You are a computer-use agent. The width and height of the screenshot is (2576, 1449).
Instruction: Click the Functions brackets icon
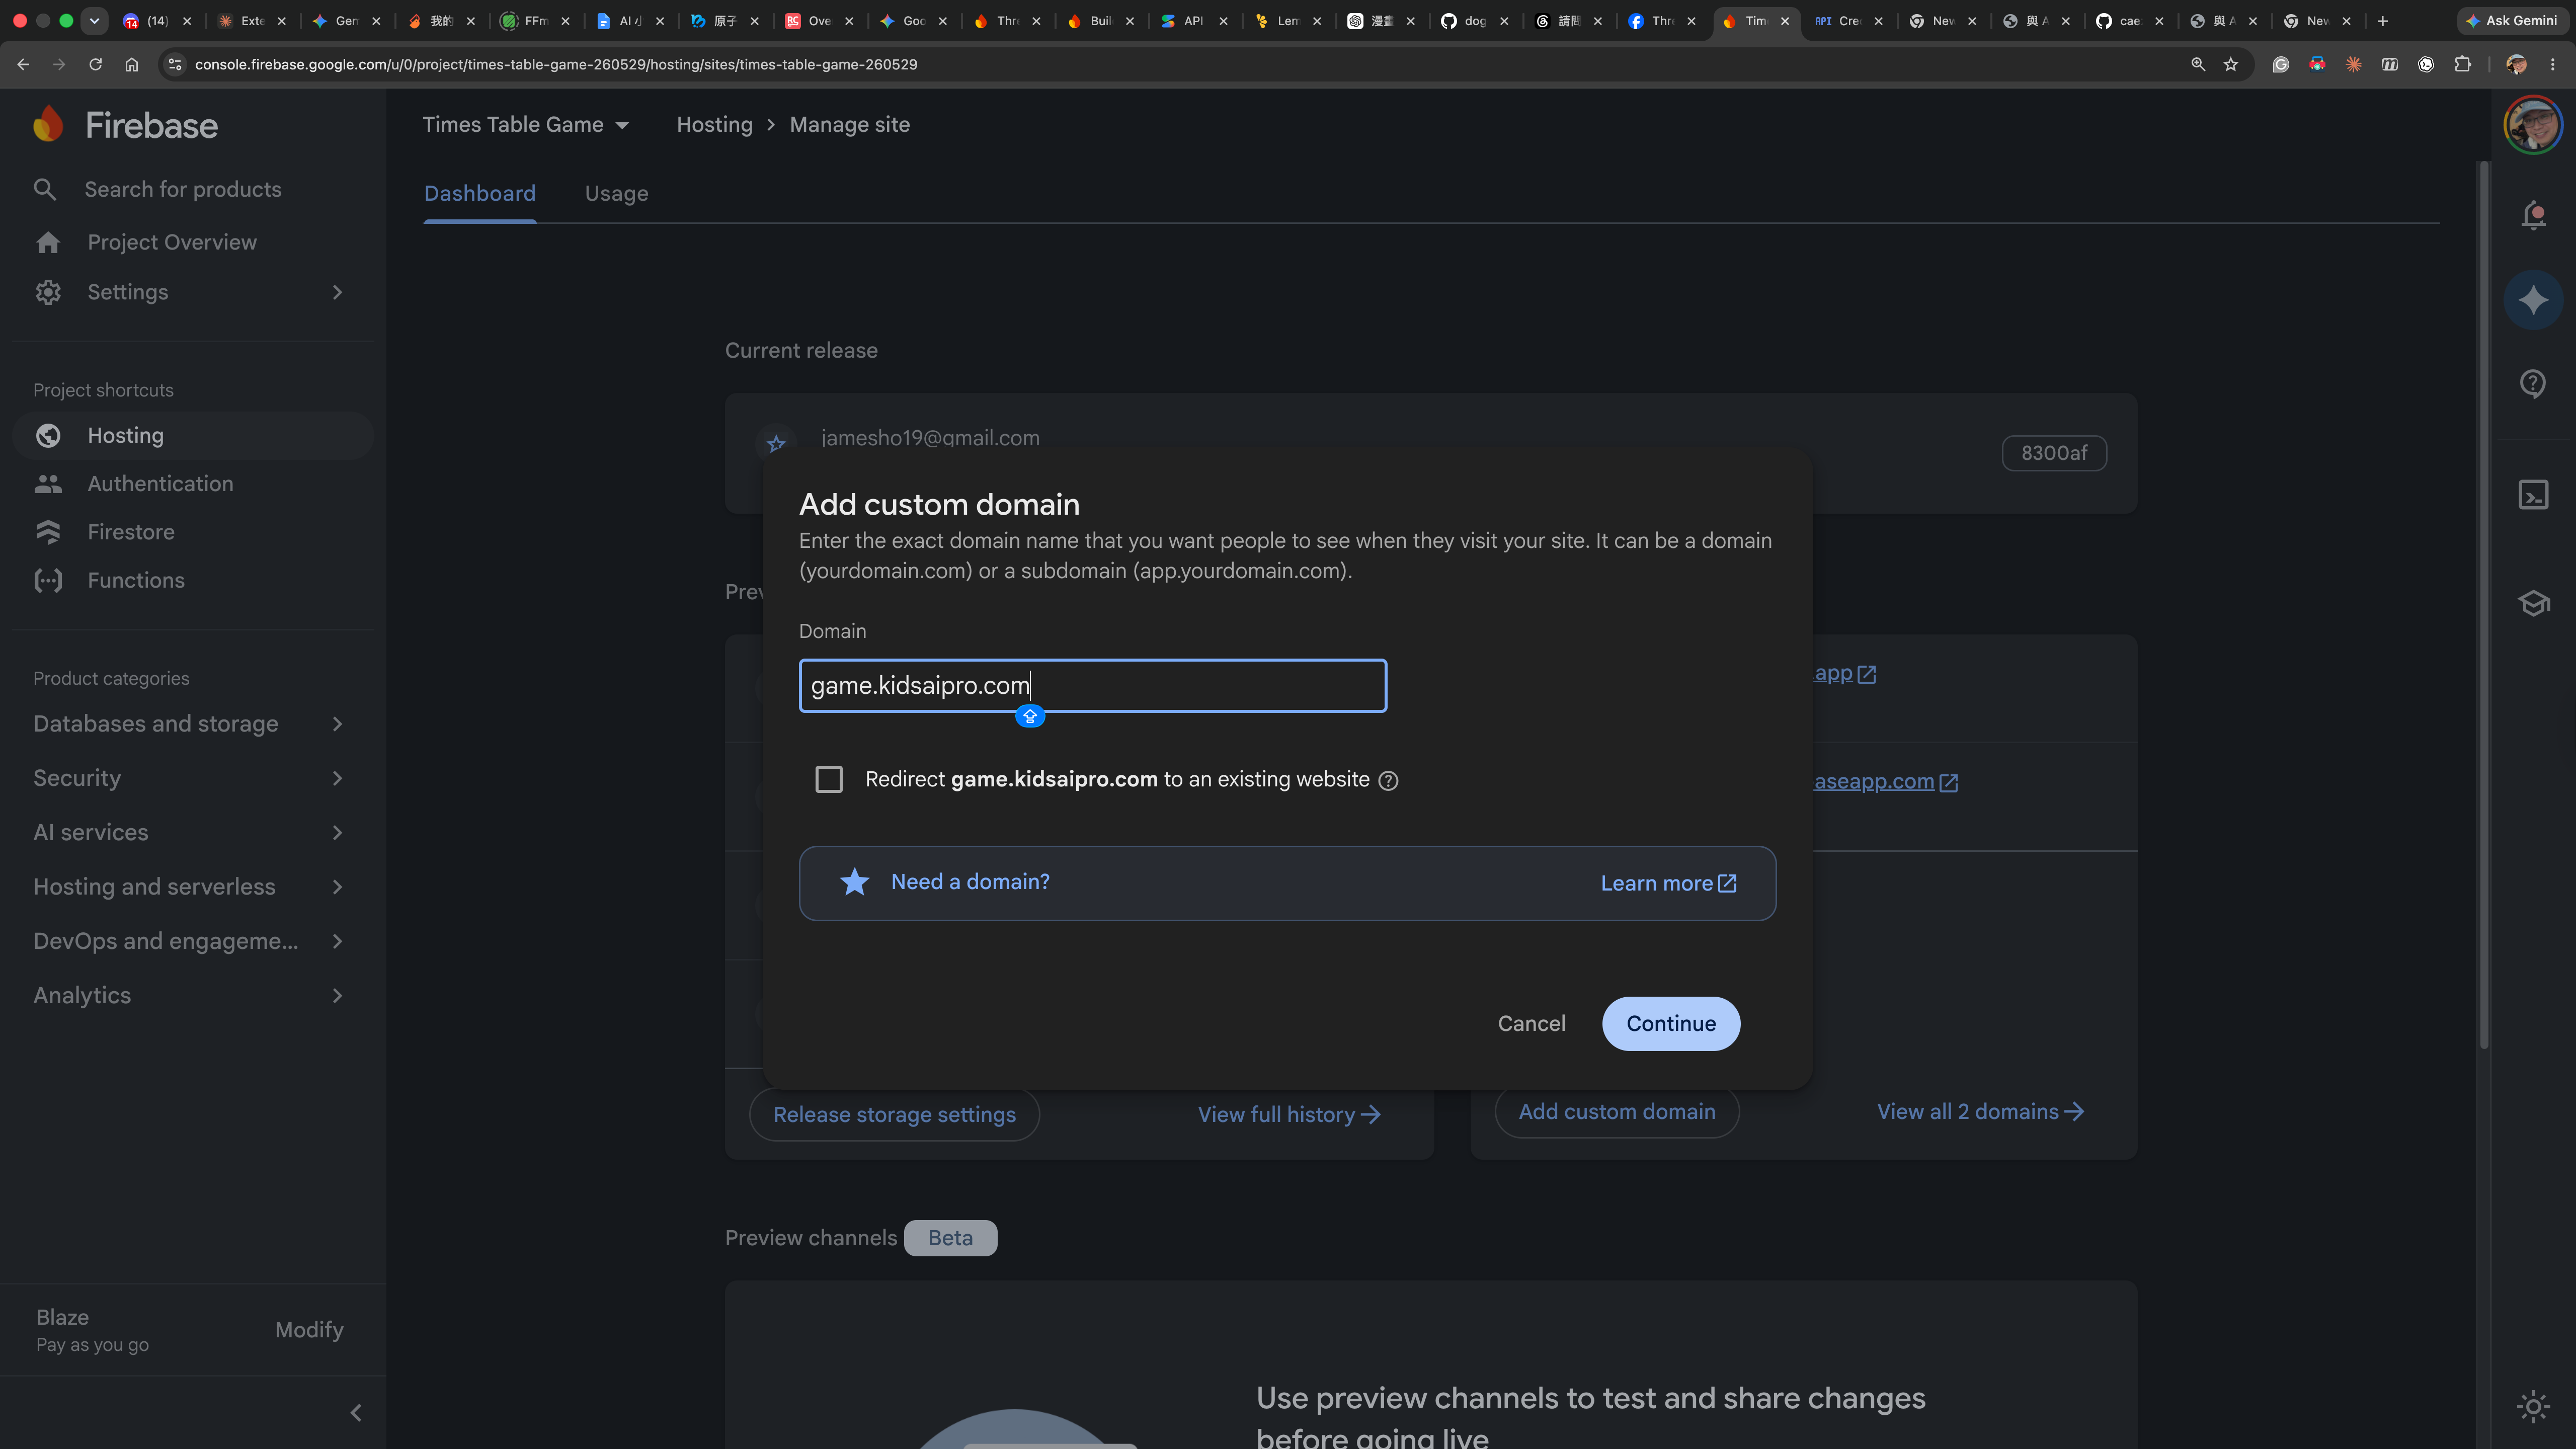48,580
